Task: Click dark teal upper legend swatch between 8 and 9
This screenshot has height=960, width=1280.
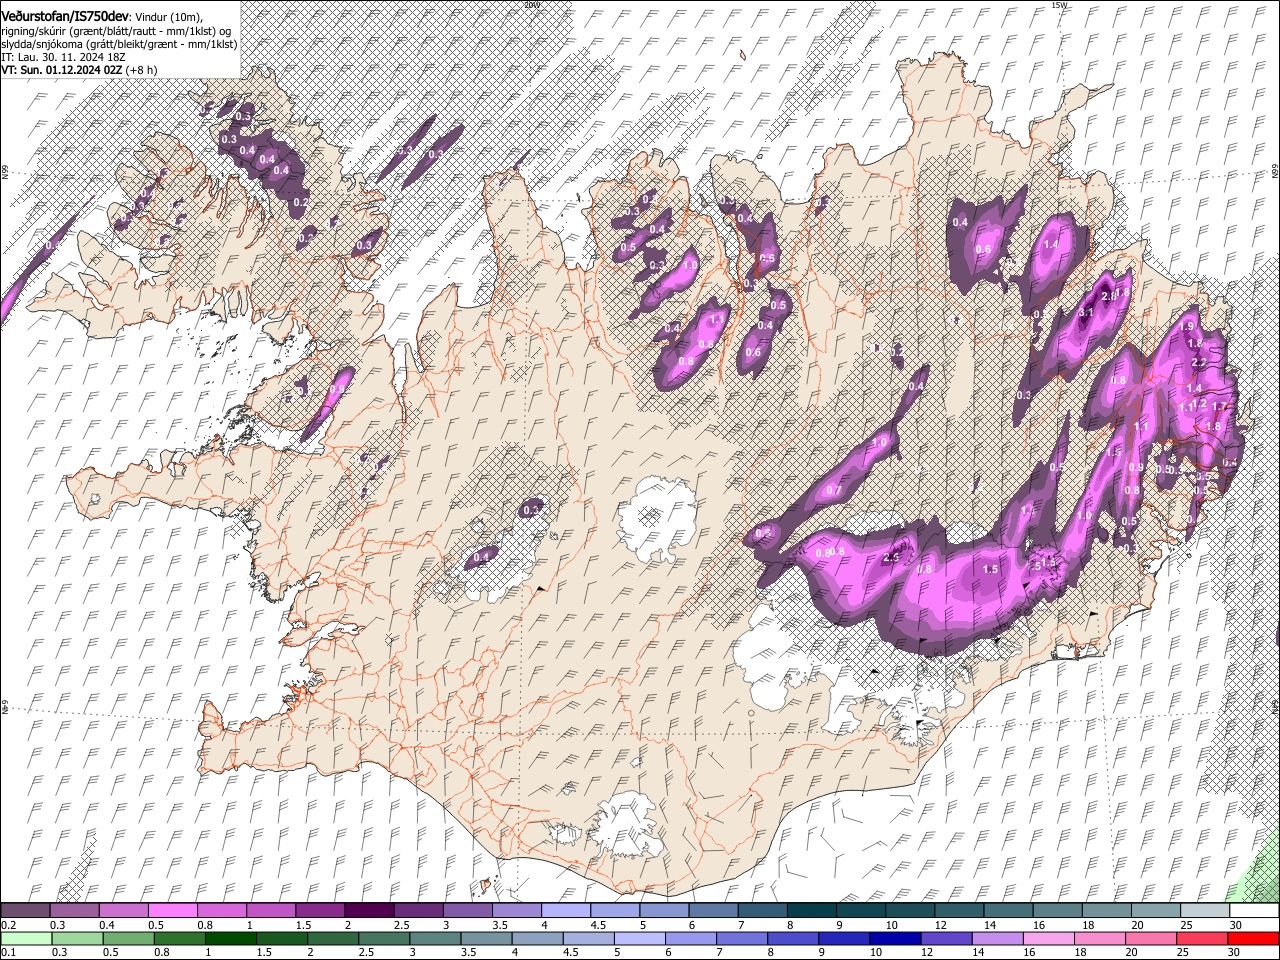Action: pos(811,911)
